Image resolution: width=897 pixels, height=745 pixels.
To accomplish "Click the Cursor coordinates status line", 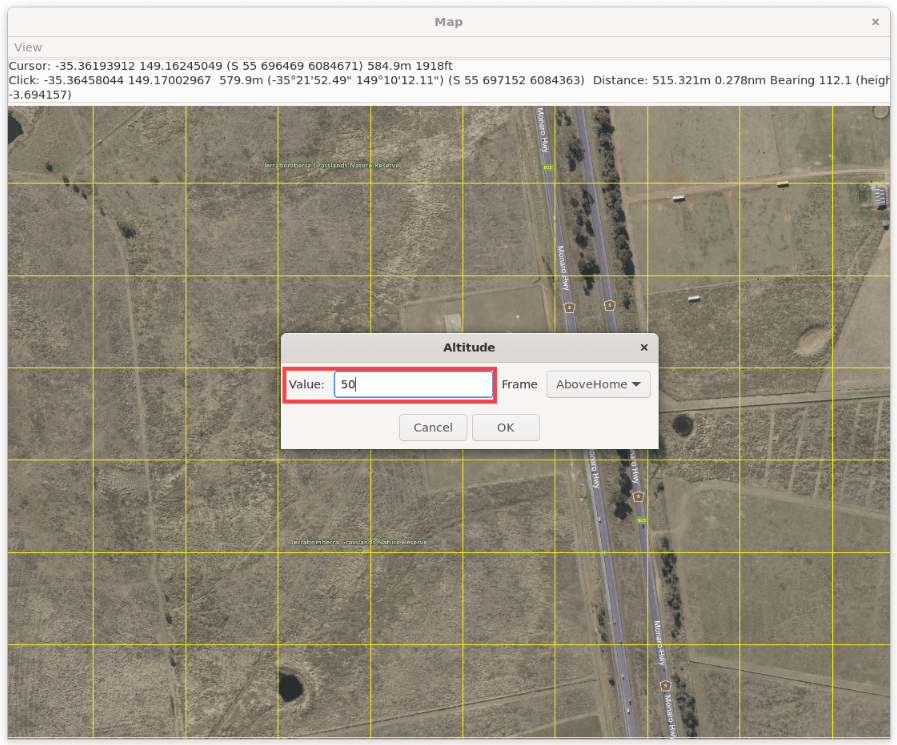I will click(230, 66).
